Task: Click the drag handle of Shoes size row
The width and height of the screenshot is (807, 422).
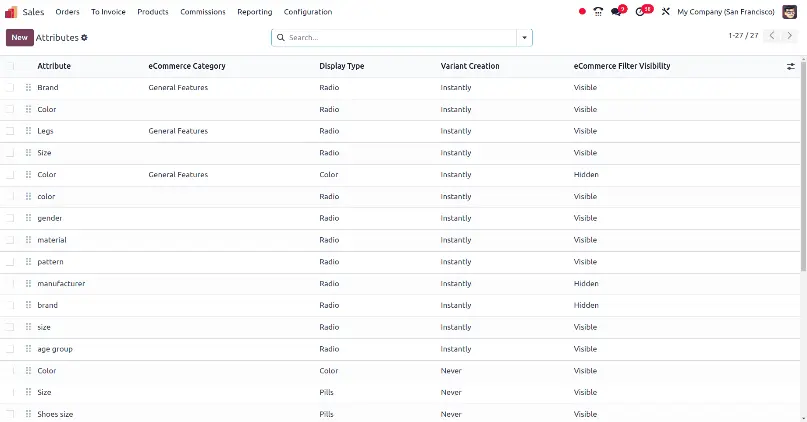Action: [28, 414]
